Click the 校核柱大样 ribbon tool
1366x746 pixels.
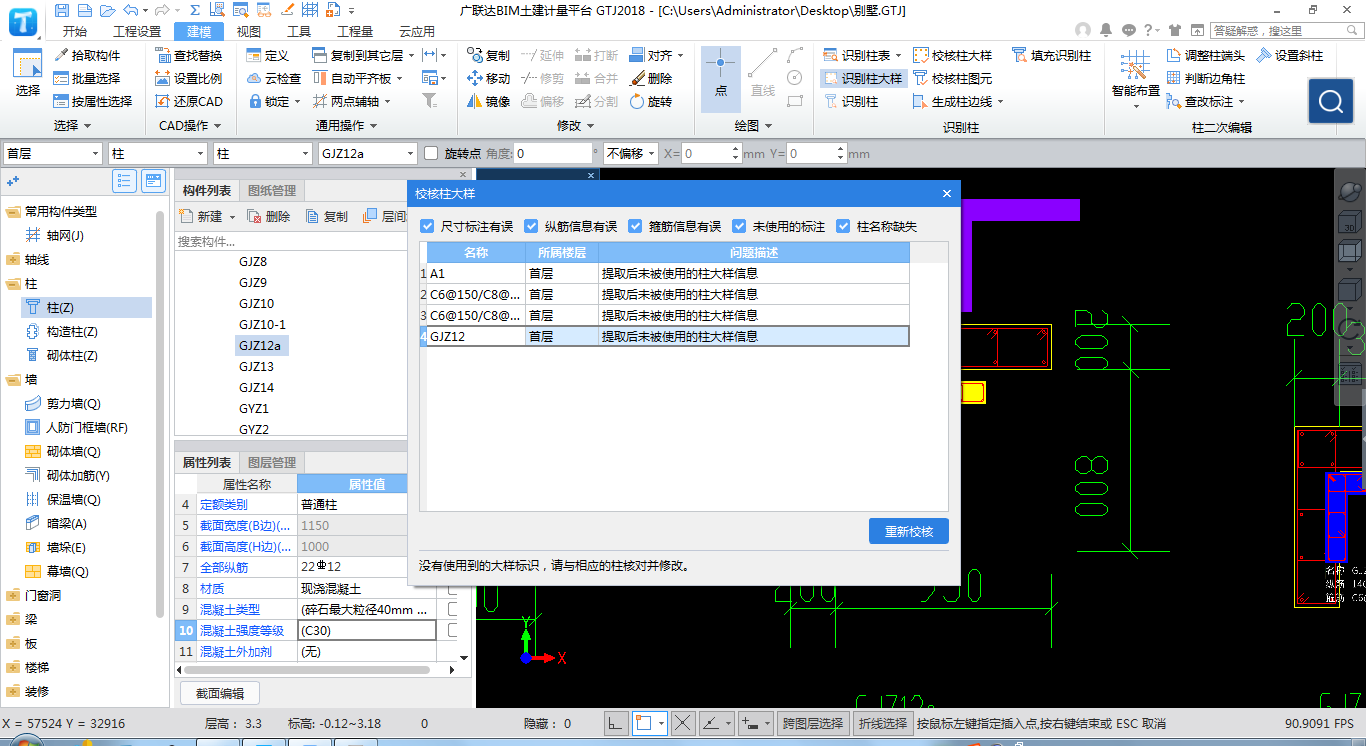(952, 55)
